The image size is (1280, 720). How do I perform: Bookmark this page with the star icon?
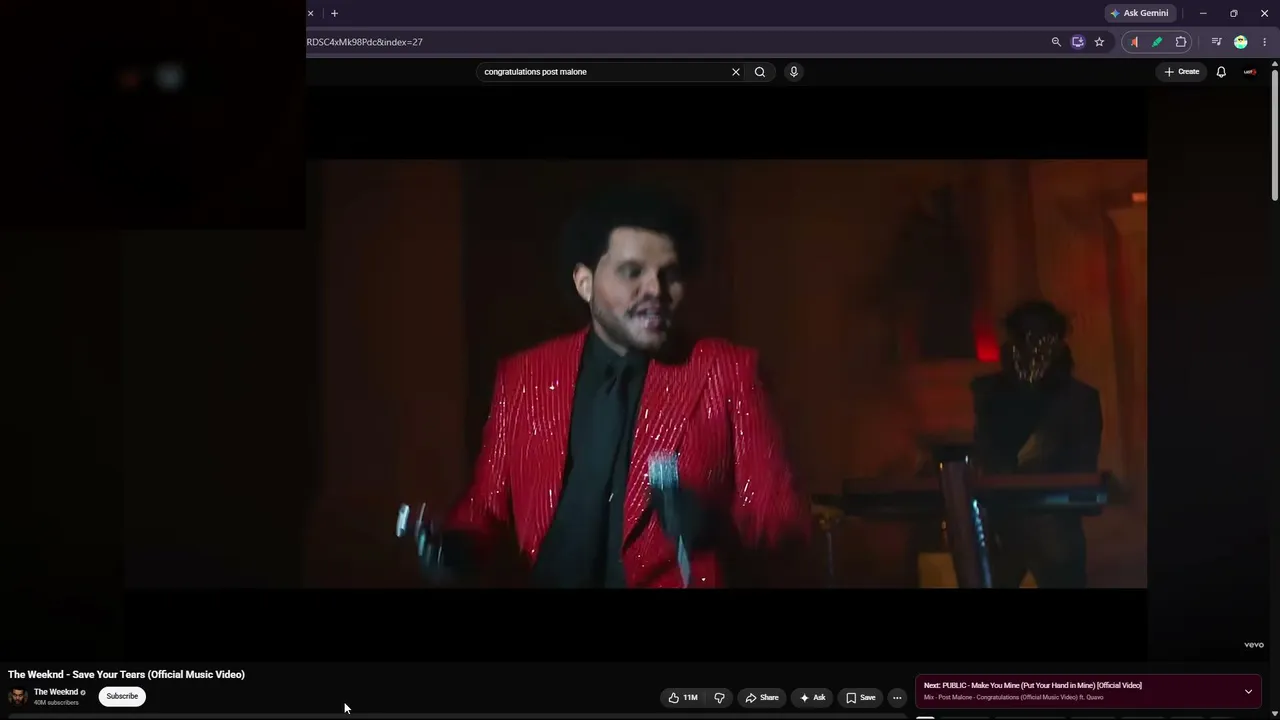[x=1099, y=42]
